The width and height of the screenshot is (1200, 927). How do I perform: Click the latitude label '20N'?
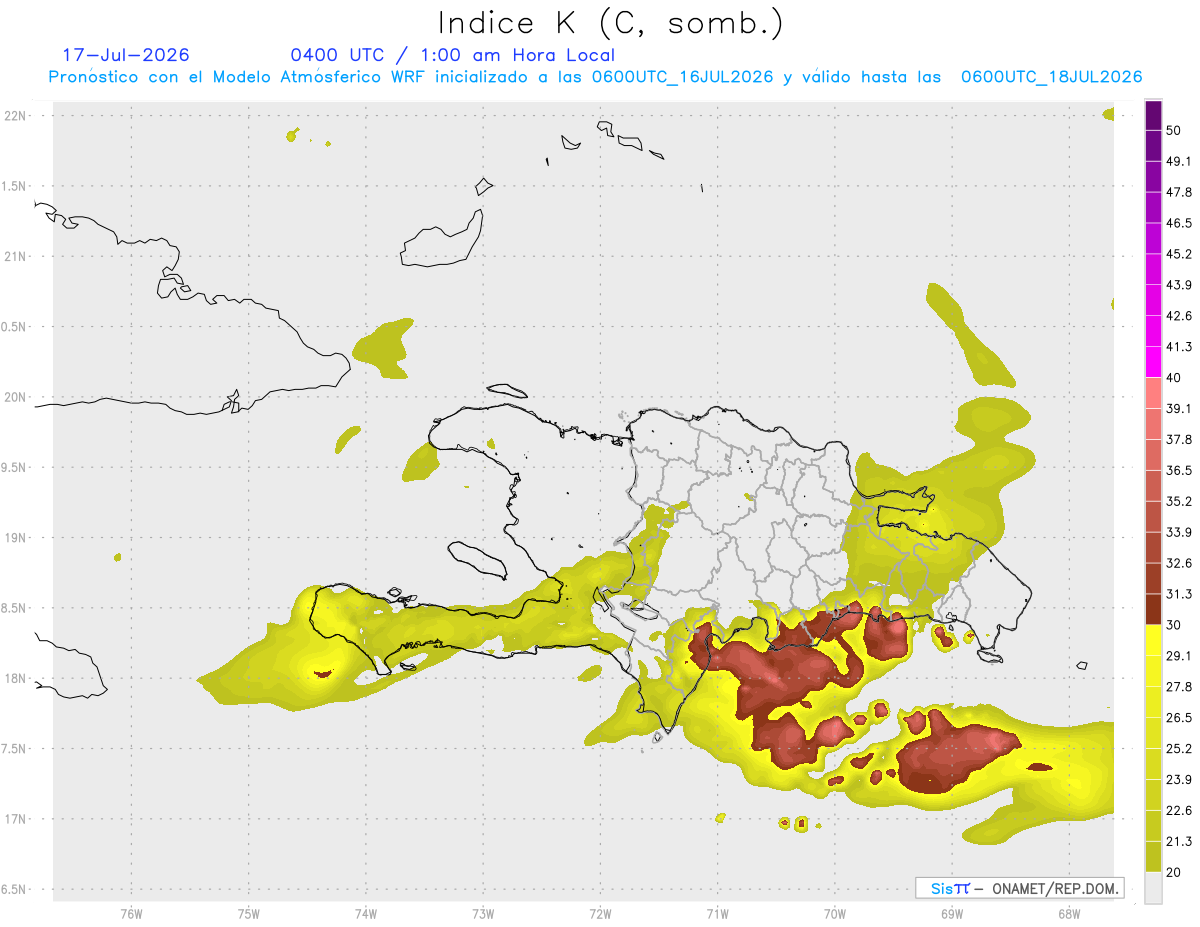pos(17,397)
